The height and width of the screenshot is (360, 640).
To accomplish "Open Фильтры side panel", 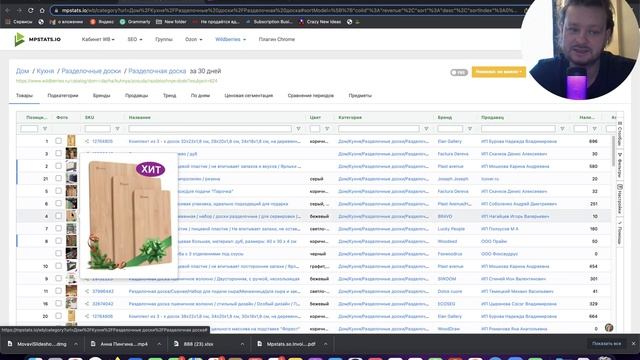I will point(620,165).
